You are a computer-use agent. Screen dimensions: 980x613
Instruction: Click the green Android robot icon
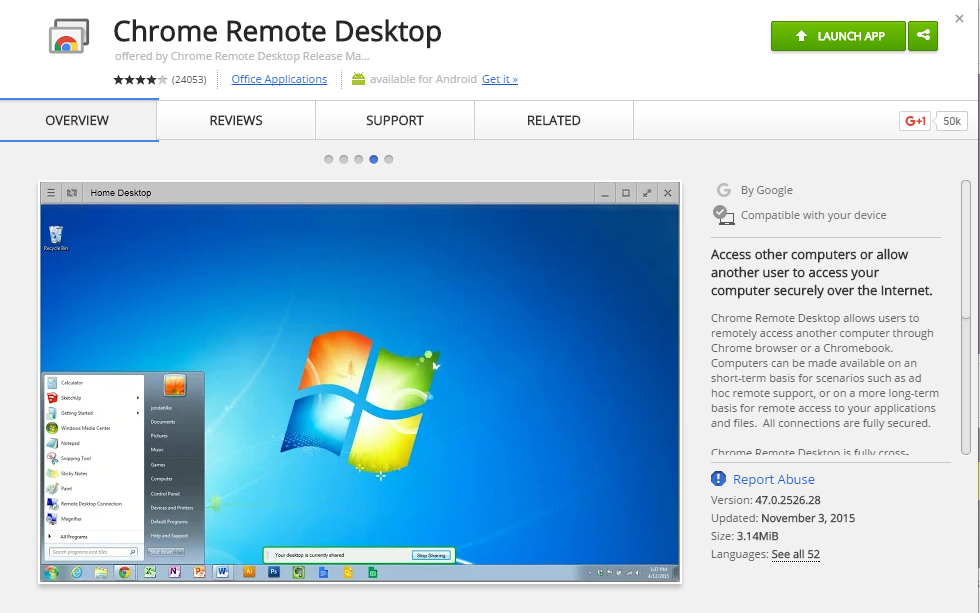tap(358, 79)
